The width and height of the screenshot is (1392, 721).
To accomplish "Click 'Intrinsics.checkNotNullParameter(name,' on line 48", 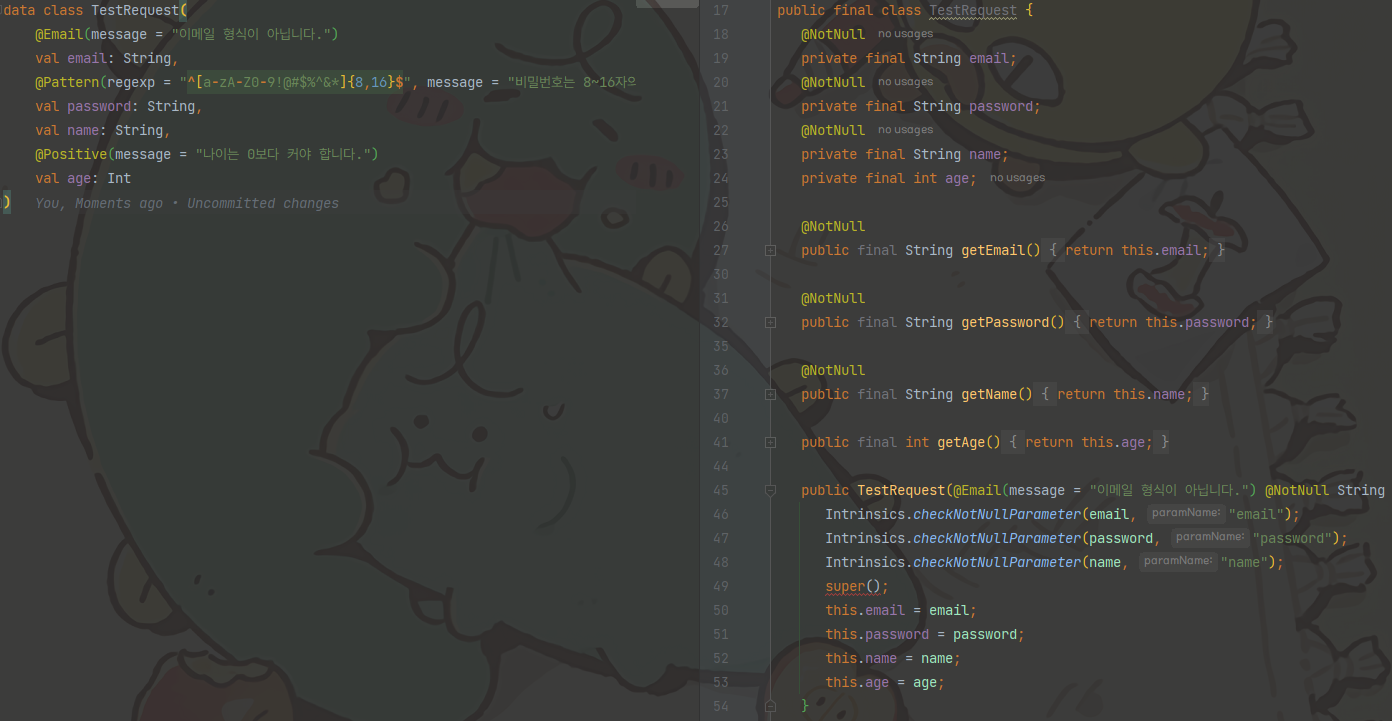I will click(x=977, y=562).
